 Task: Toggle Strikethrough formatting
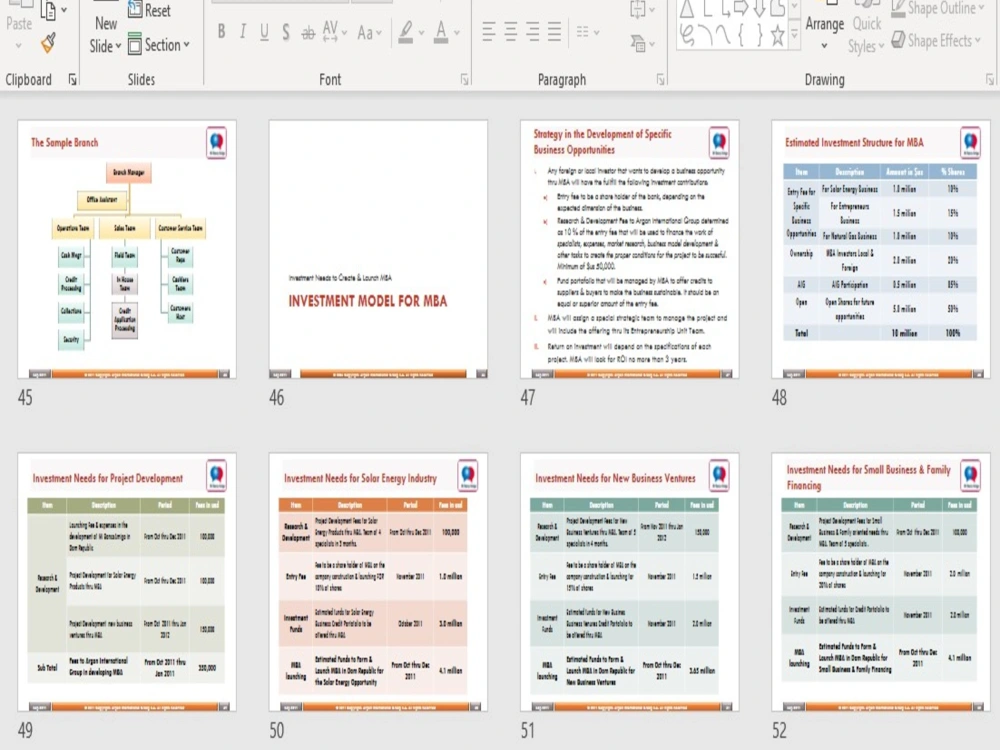[308, 31]
